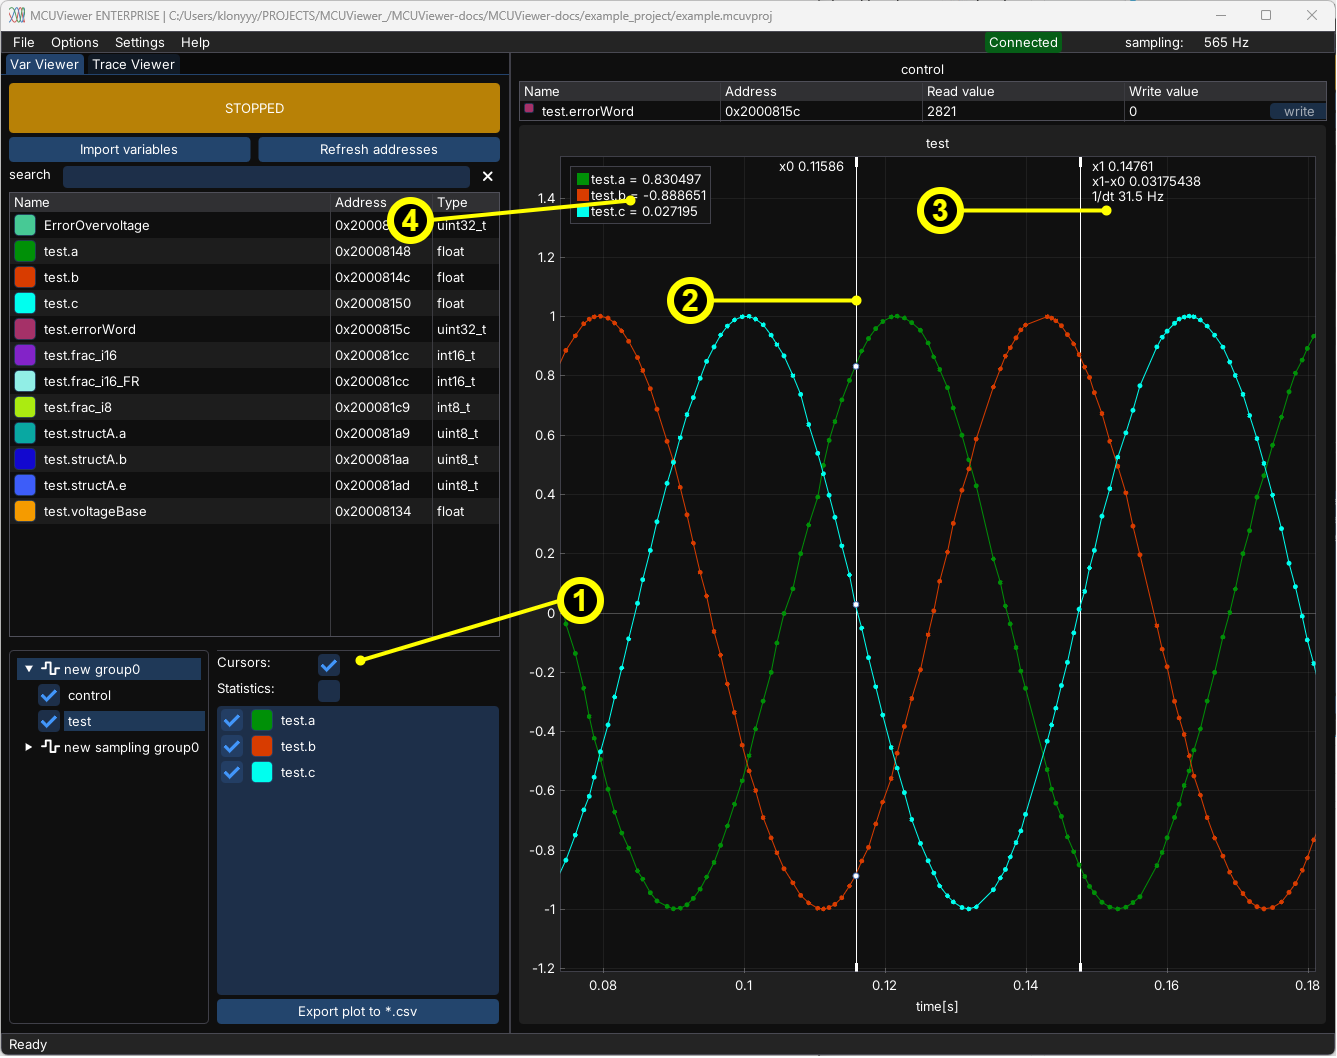
Task: Click the MCUViewer app logo icon
Action: (x=16, y=15)
